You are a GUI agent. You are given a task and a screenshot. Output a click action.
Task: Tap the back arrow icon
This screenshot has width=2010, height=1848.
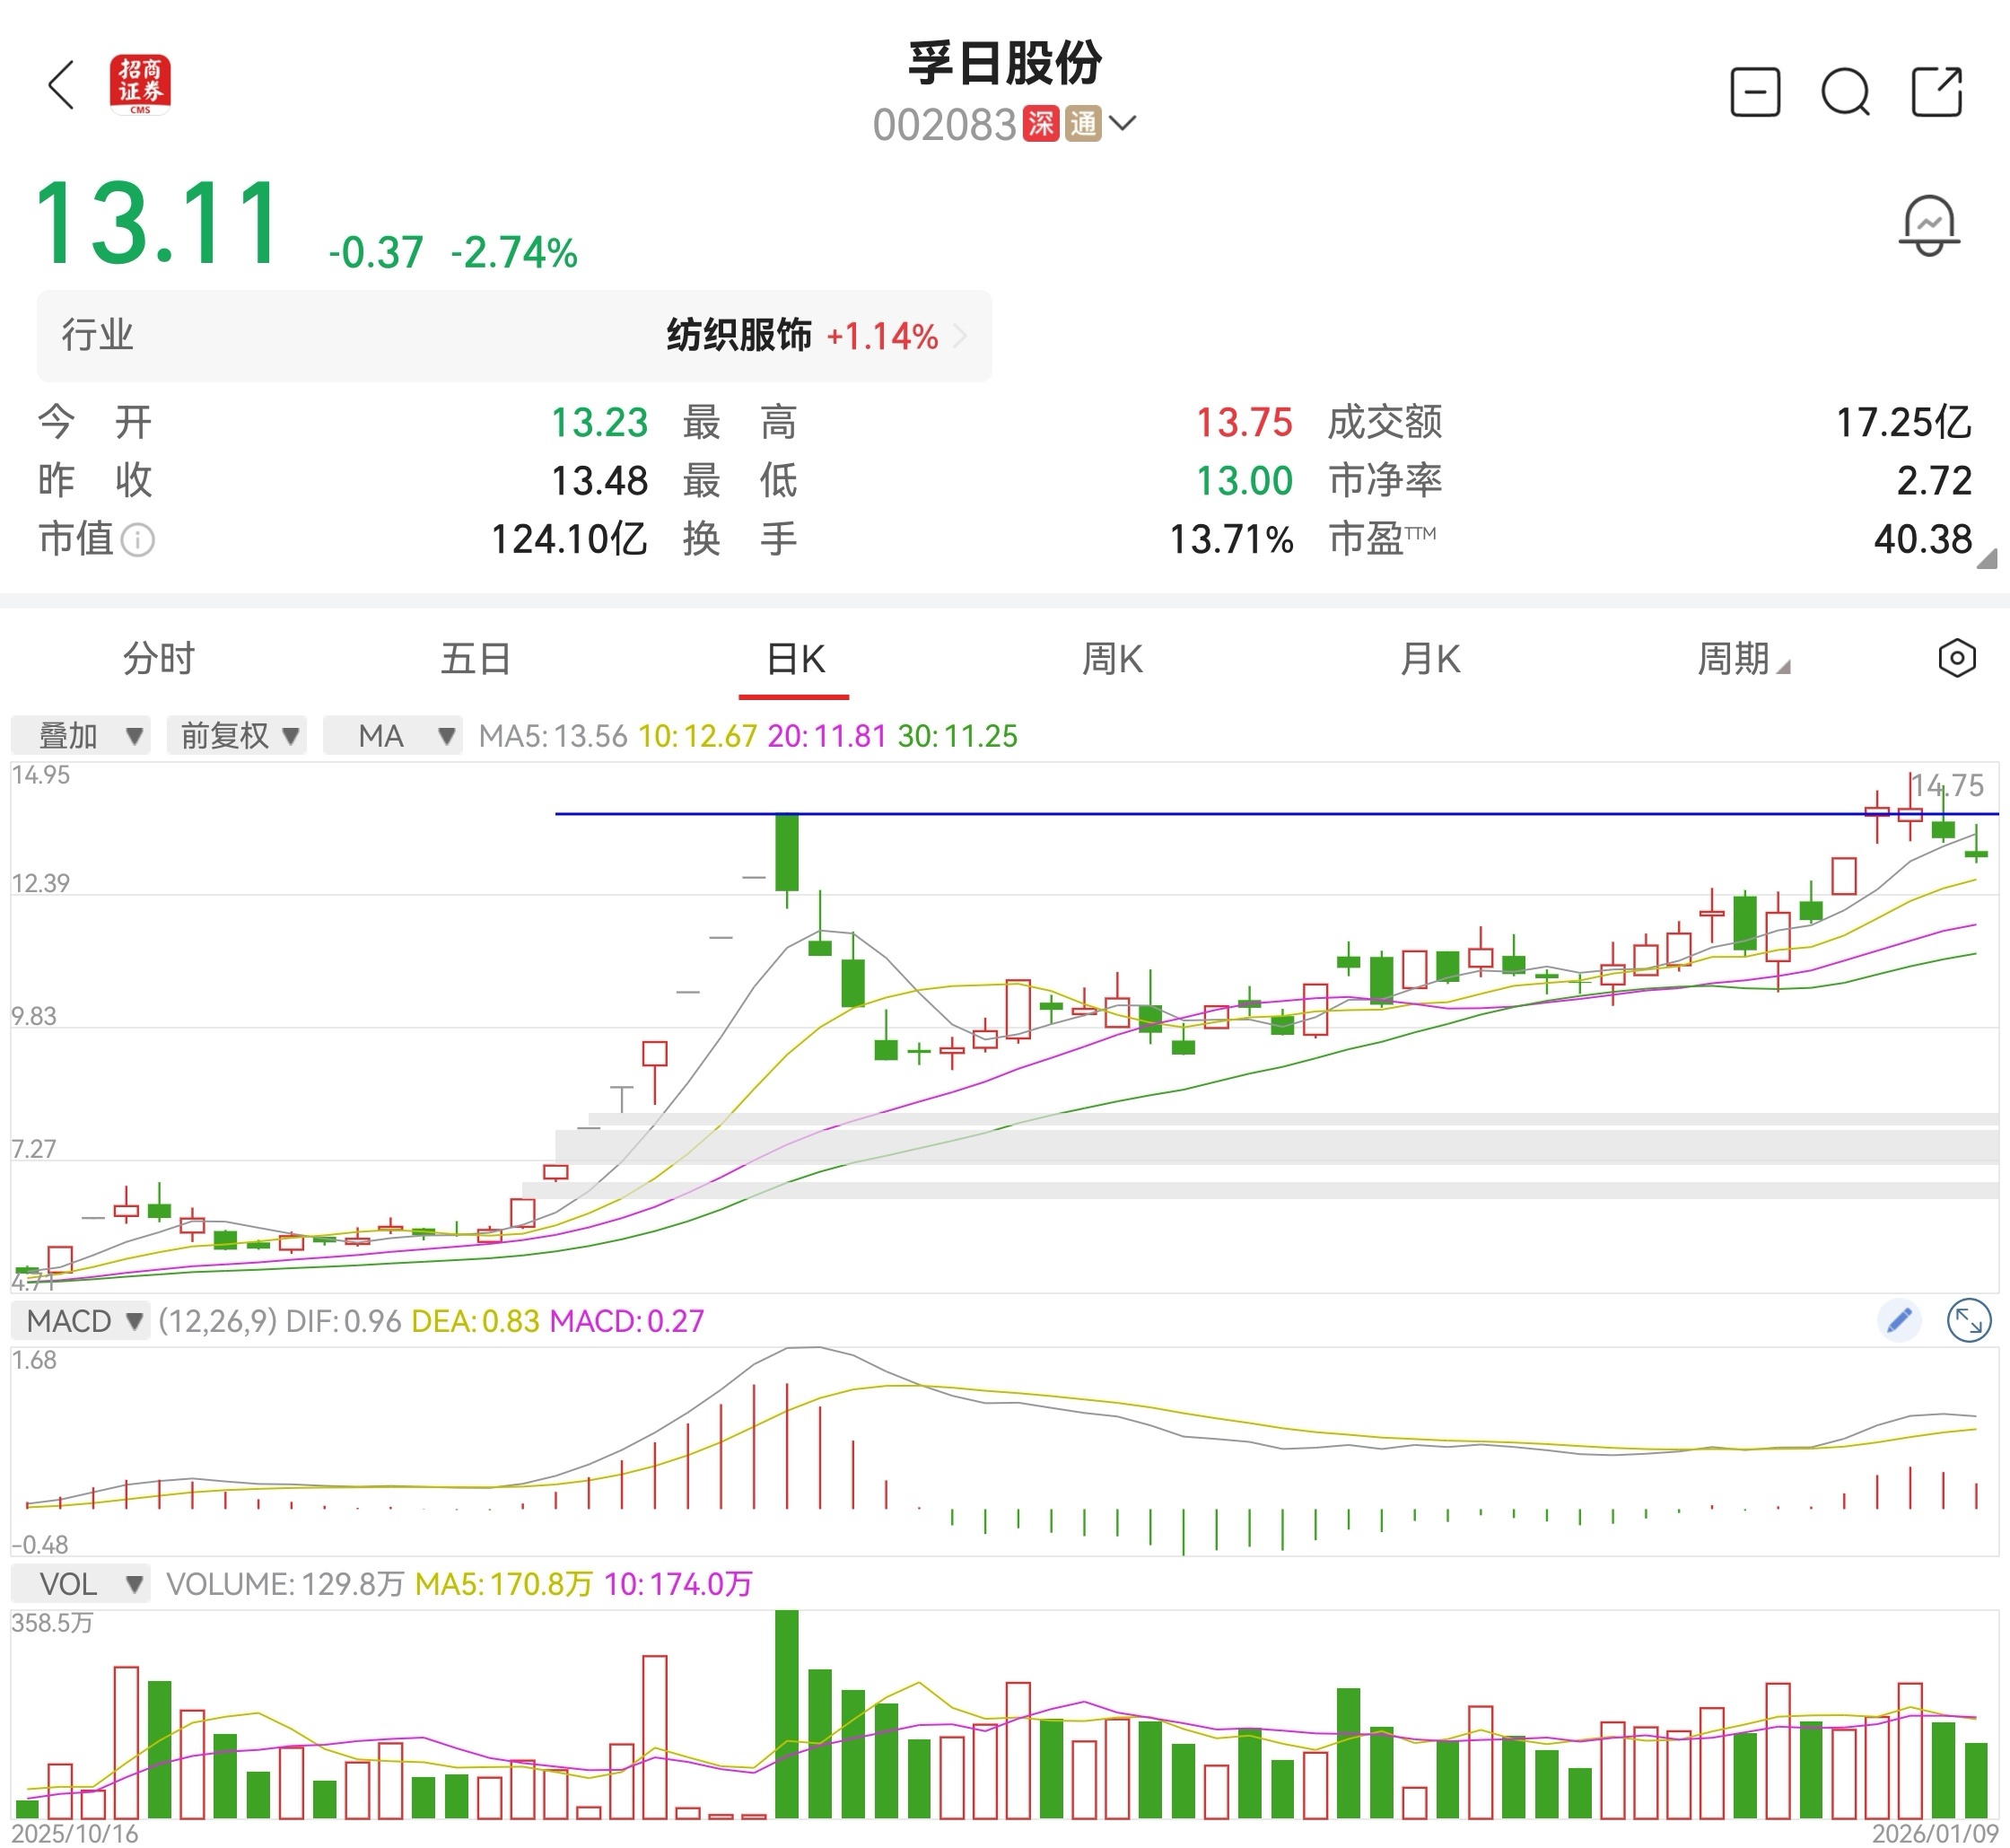coord(62,85)
